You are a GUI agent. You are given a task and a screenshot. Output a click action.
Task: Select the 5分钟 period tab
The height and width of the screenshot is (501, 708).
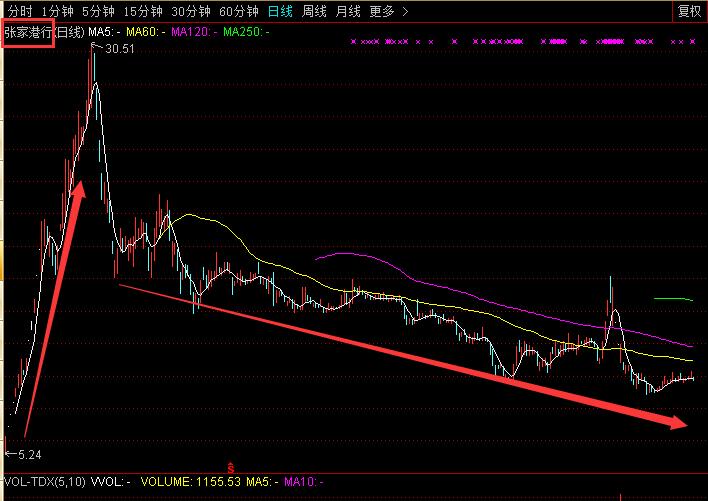pos(98,12)
